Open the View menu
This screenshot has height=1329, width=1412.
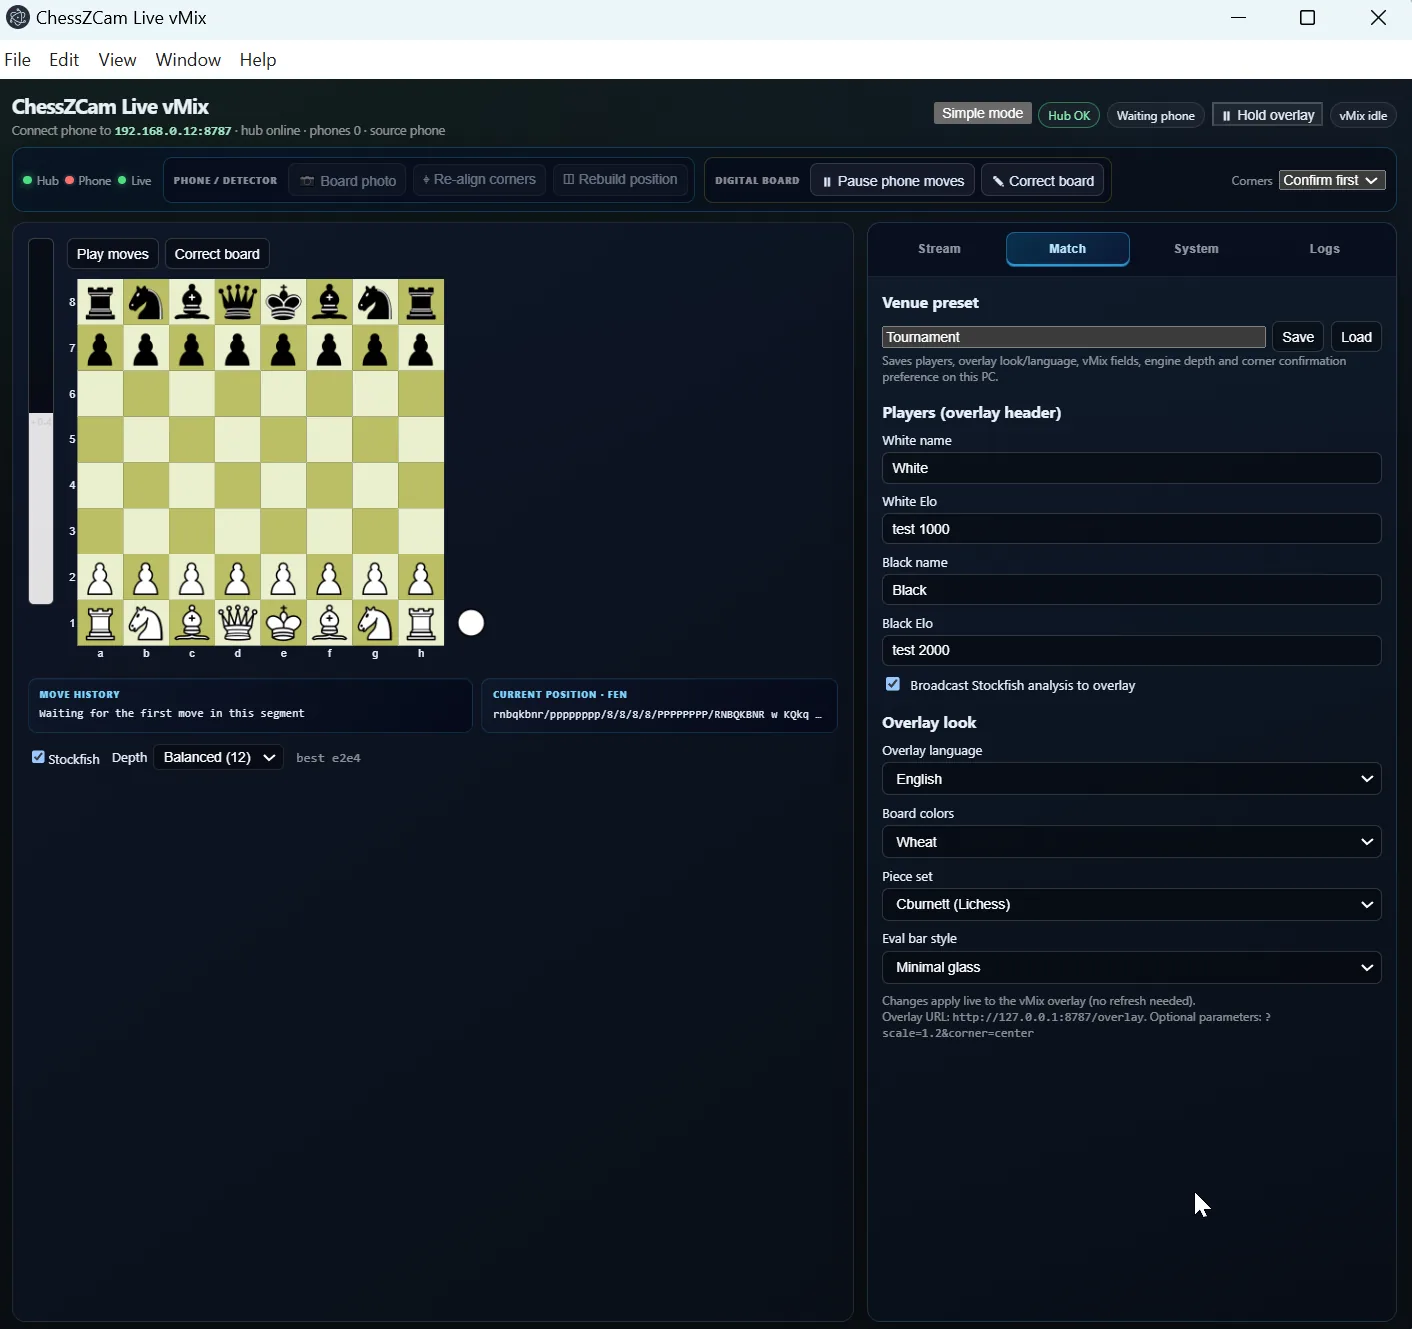[x=117, y=60]
